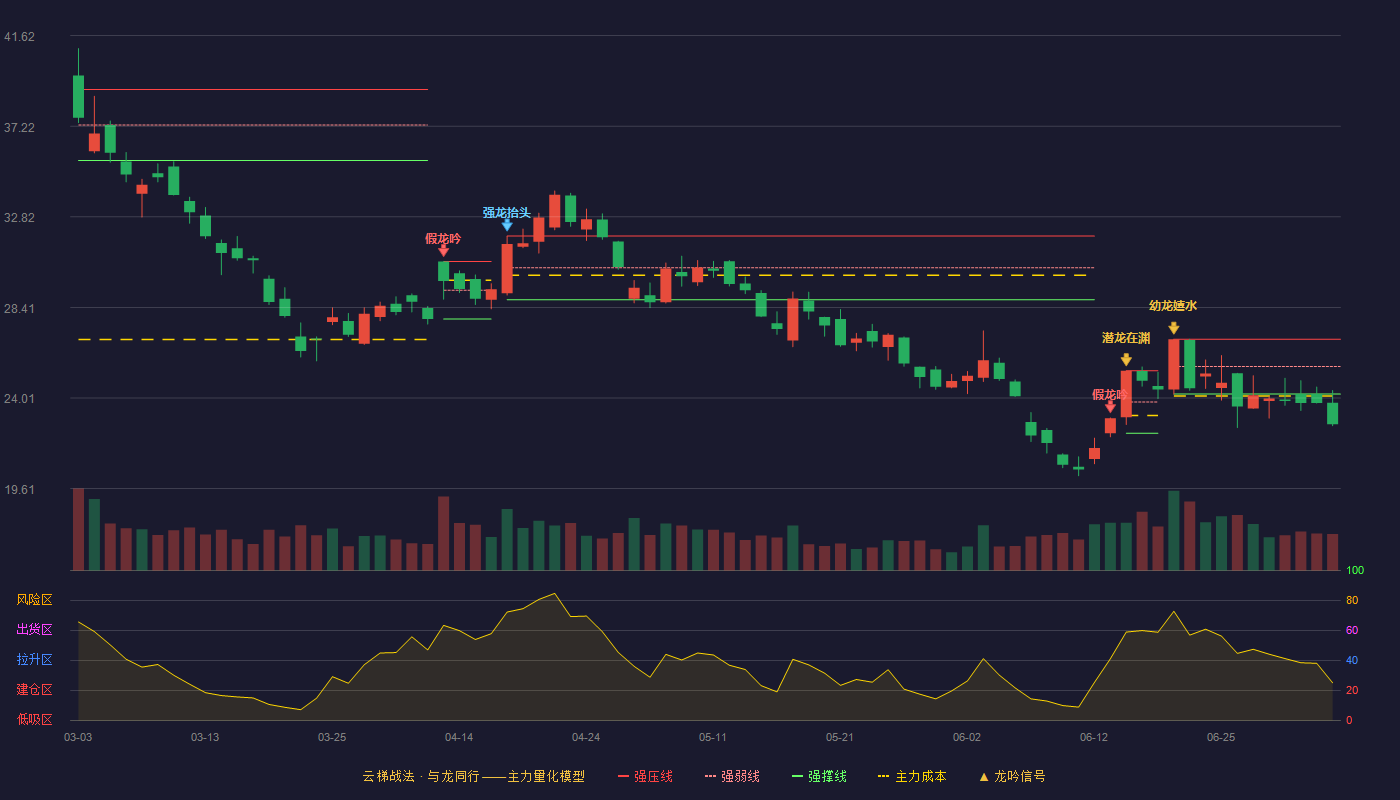1400x800 pixels.
Task: Hide the 主力成本 dashed yellow legend
Action: pyautogui.click(x=912, y=776)
